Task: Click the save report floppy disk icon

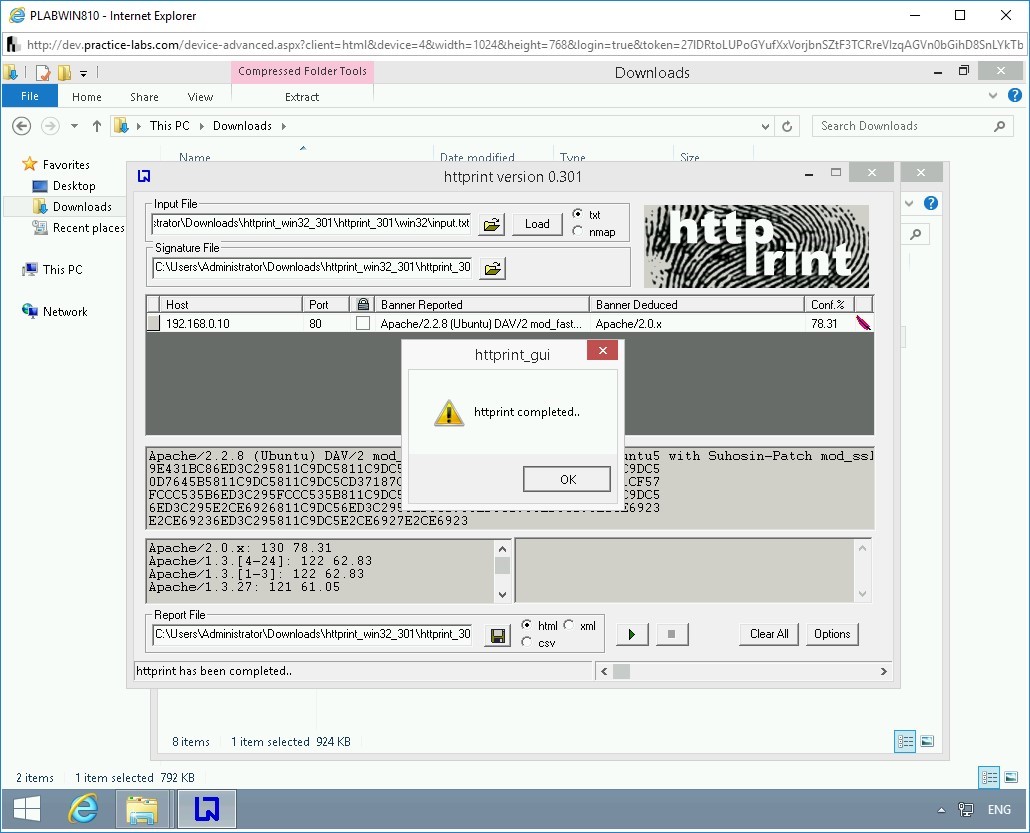Action: [x=497, y=635]
